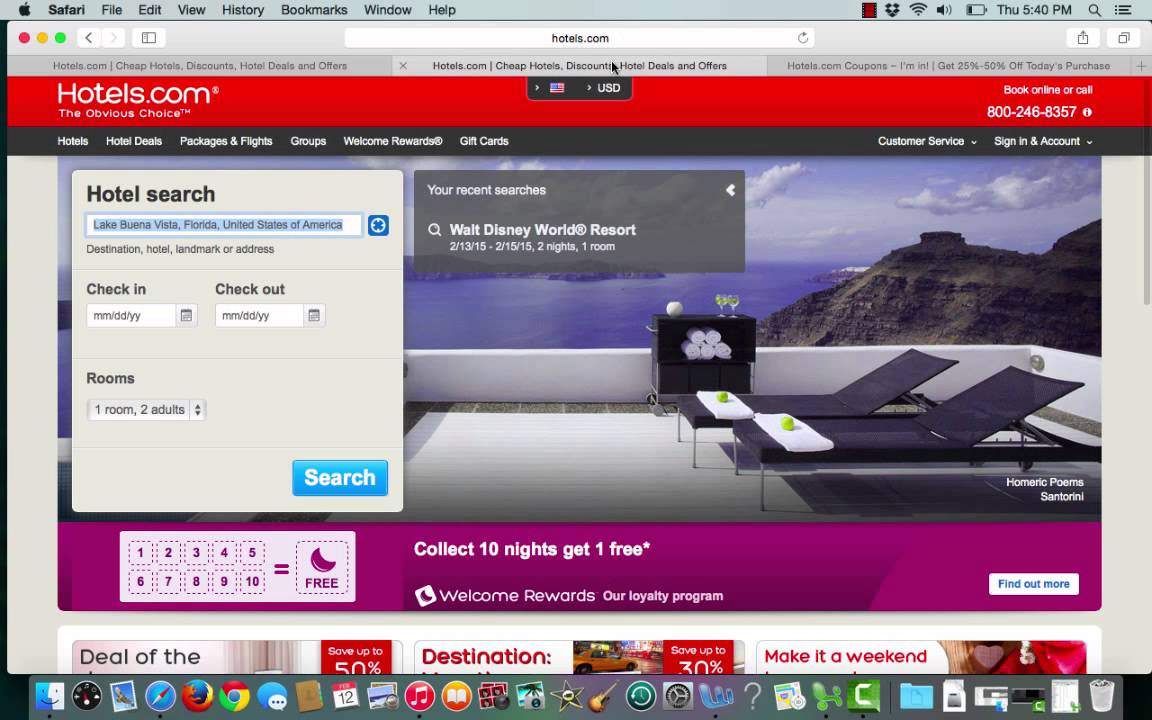Open the check-out calendar picker

pyautogui.click(x=314, y=315)
